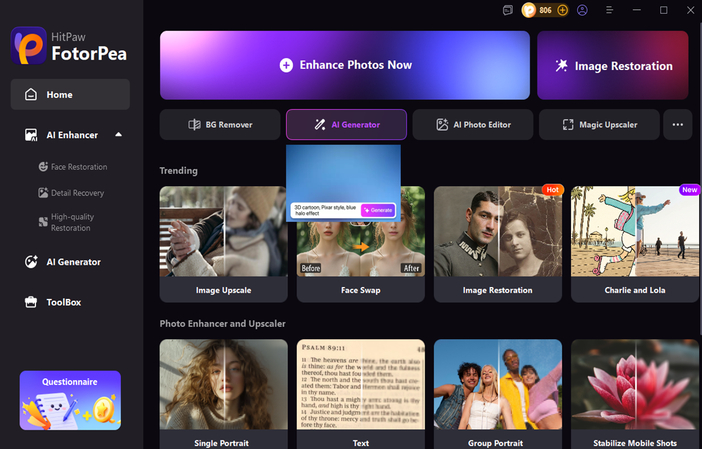Open the Stabilize Mobile Shots card
The width and height of the screenshot is (702, 449).
(x=634, y=394)
